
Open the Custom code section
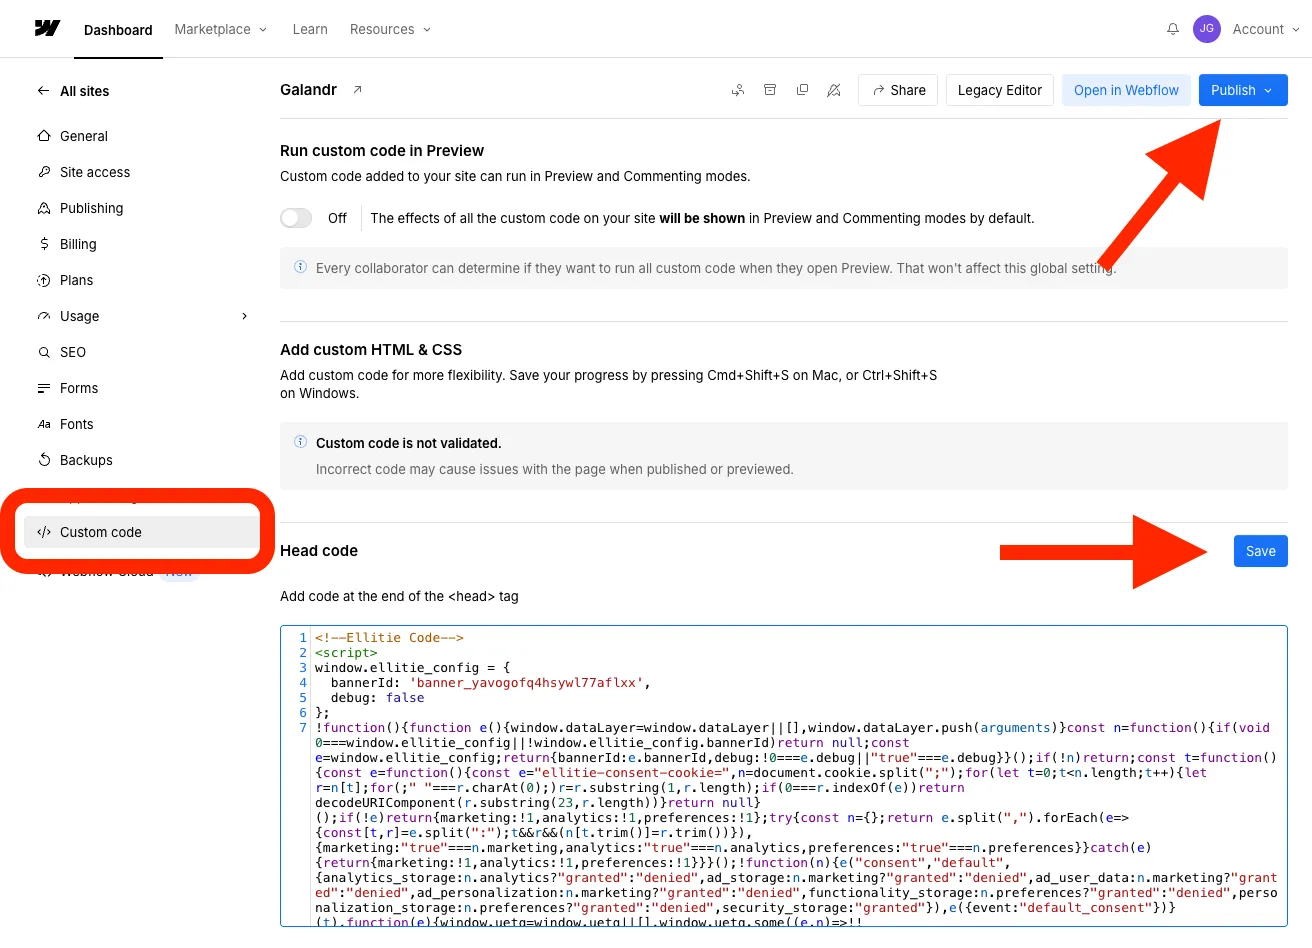click(x=100, y=532)
